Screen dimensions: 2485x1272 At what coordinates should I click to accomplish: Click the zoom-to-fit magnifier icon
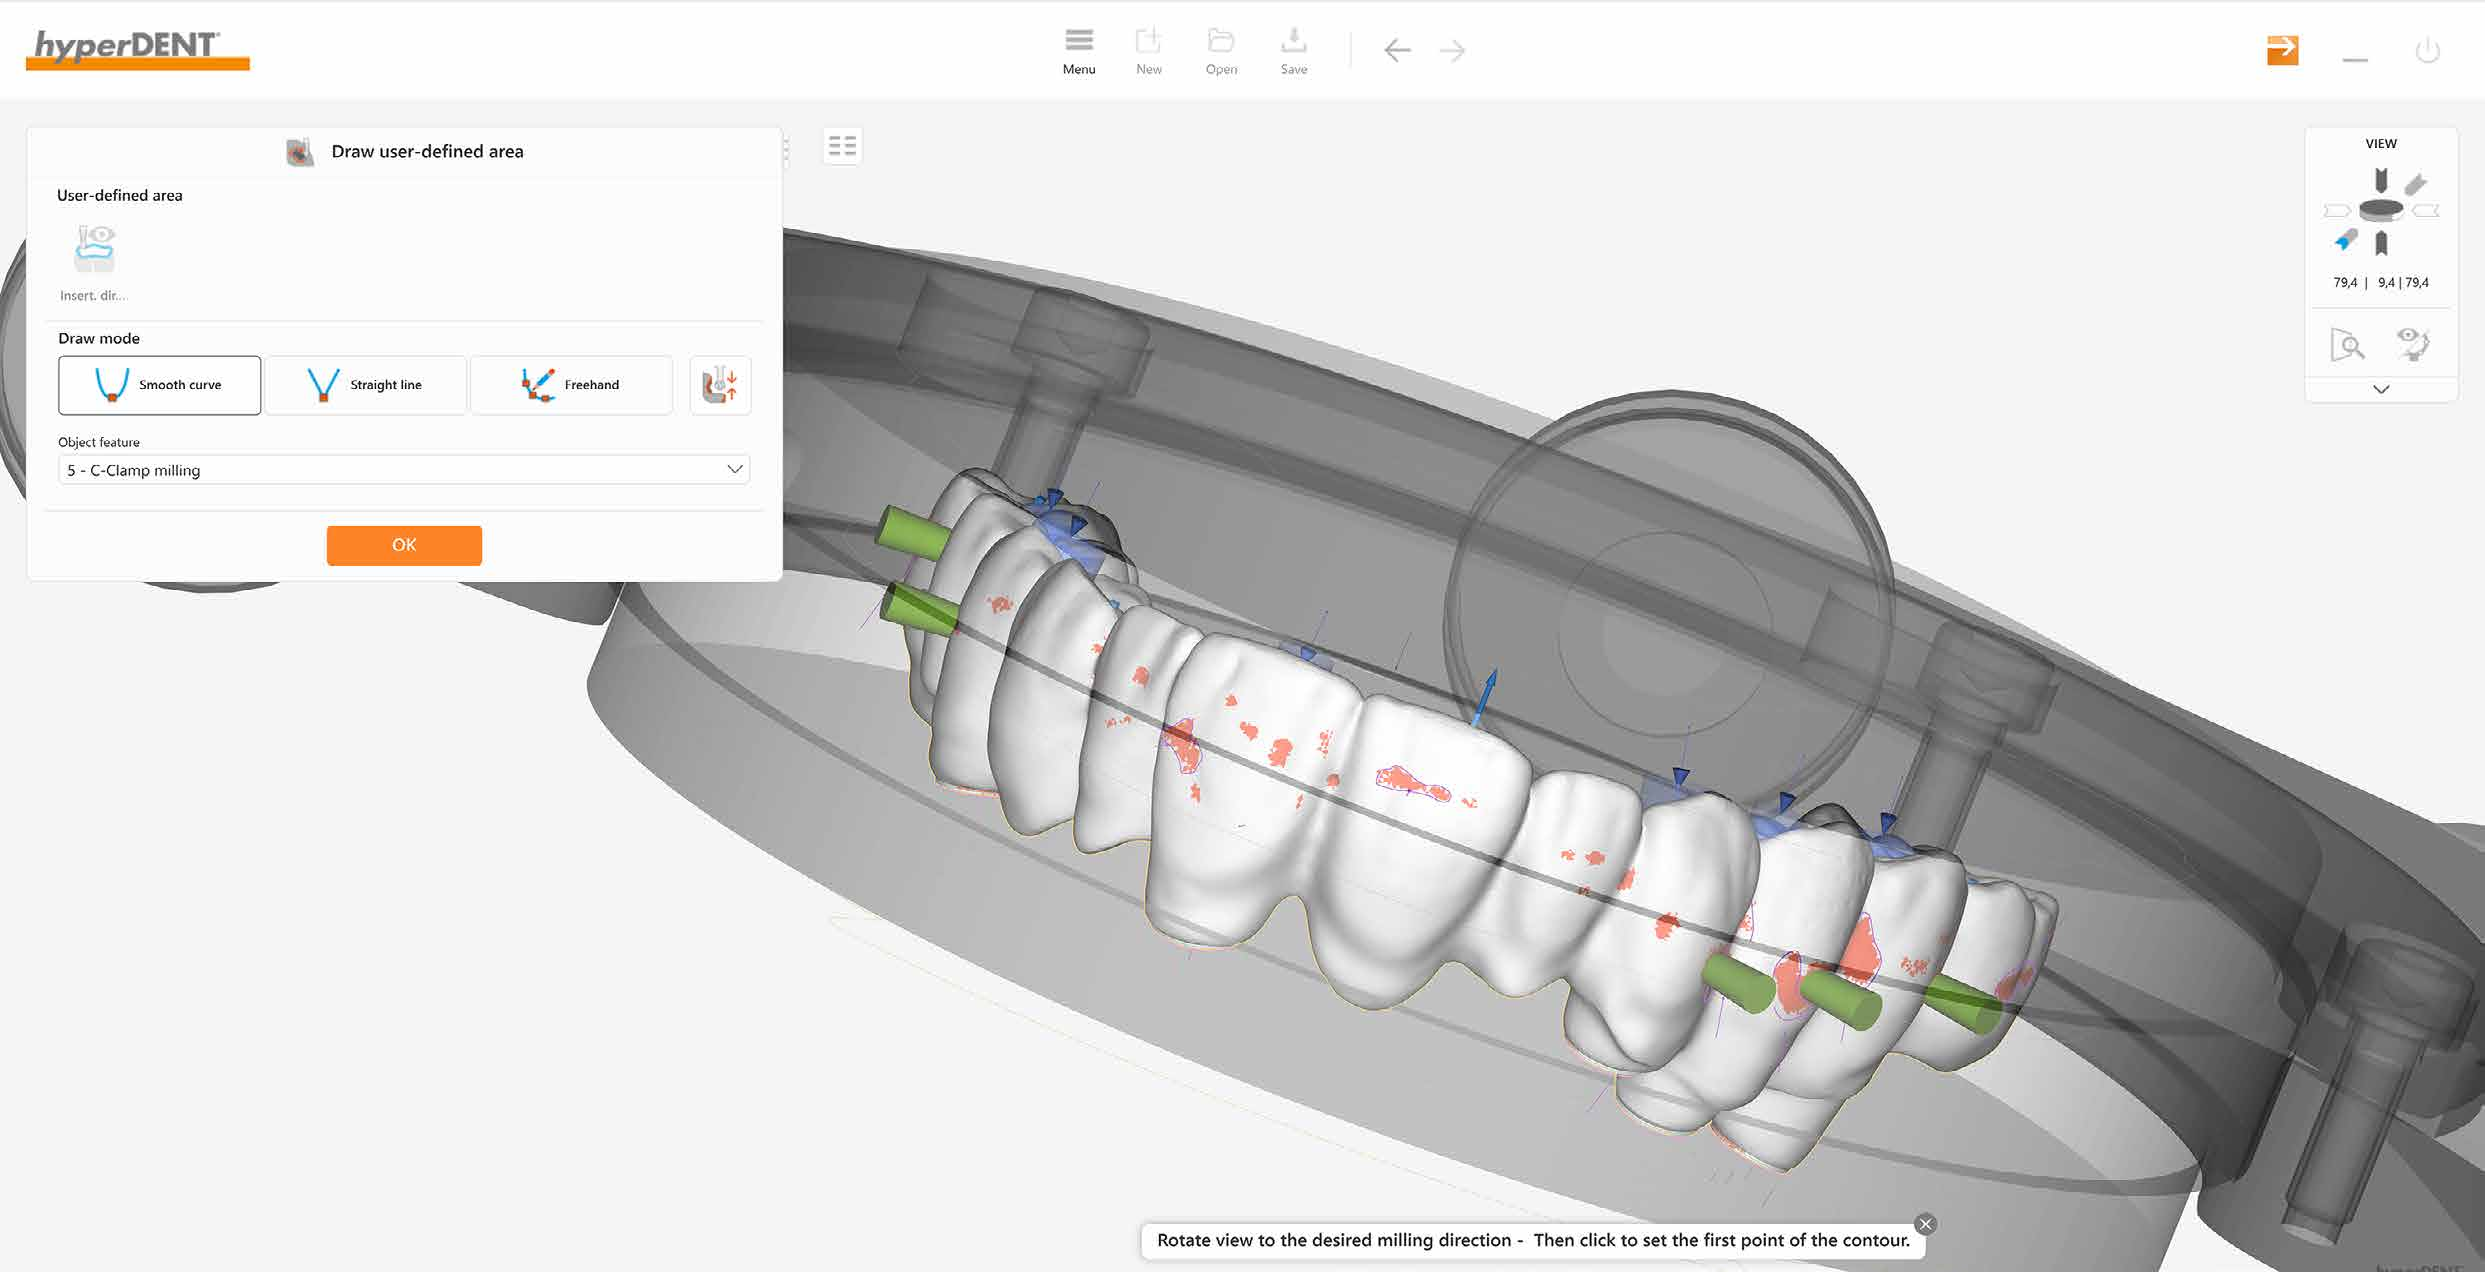coord(2347,345)
